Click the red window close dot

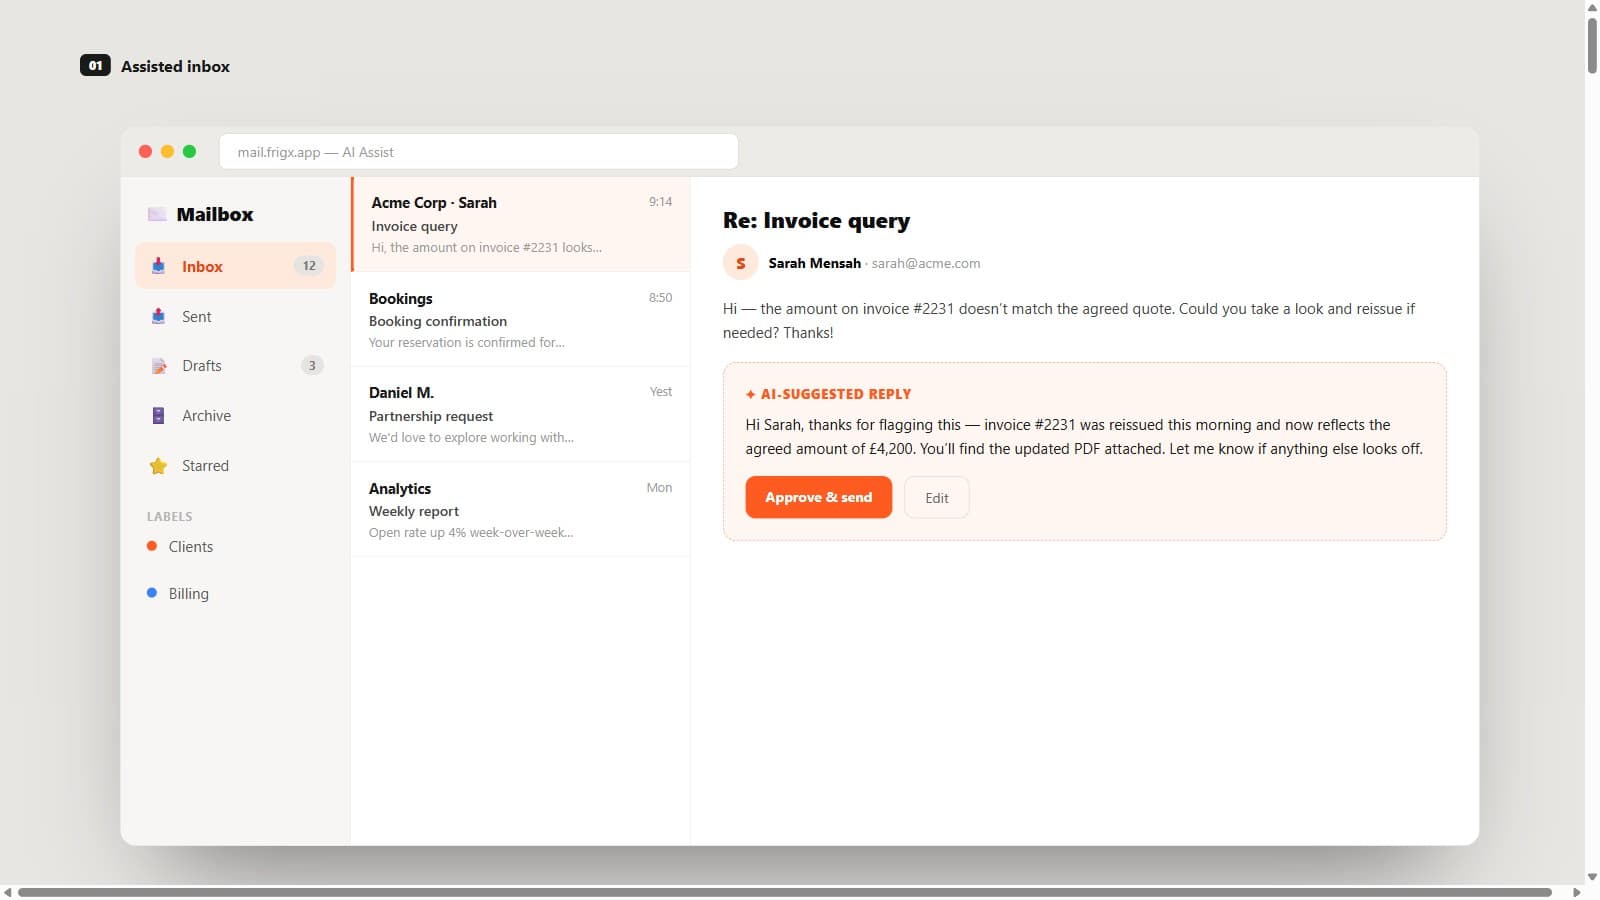point(145,152)
